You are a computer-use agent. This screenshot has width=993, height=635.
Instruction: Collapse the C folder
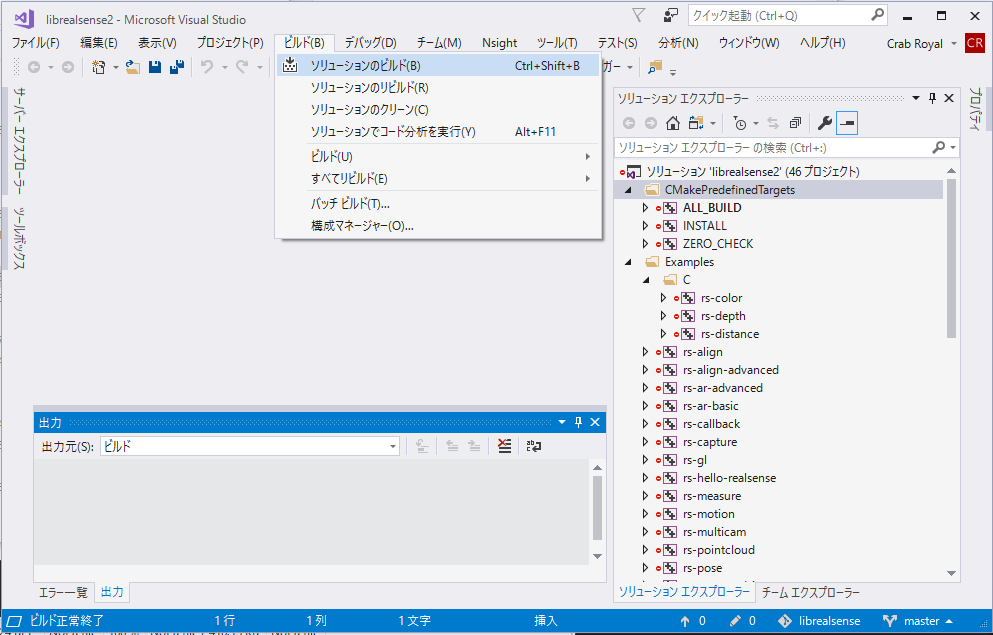(x=646, y=280)
